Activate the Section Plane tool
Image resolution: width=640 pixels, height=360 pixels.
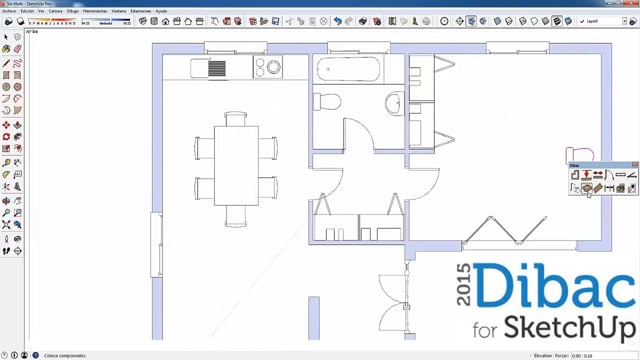click(x=18, y=251)
